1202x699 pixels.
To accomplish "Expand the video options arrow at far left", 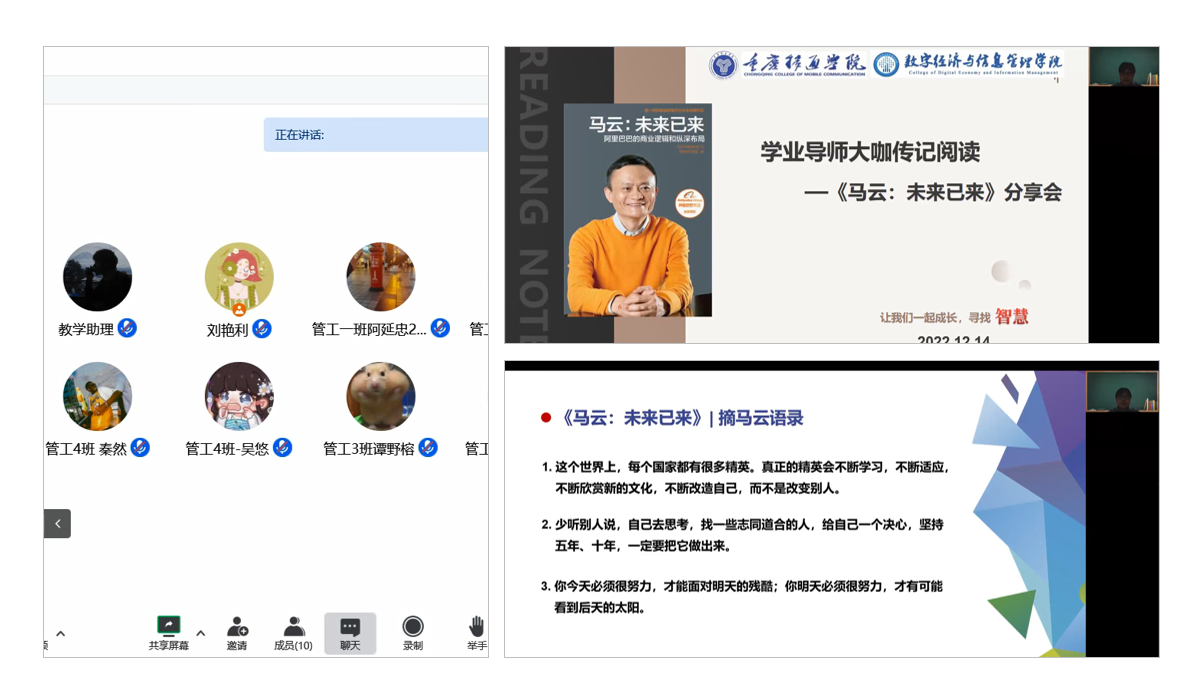I will click(x=61, y=633).
